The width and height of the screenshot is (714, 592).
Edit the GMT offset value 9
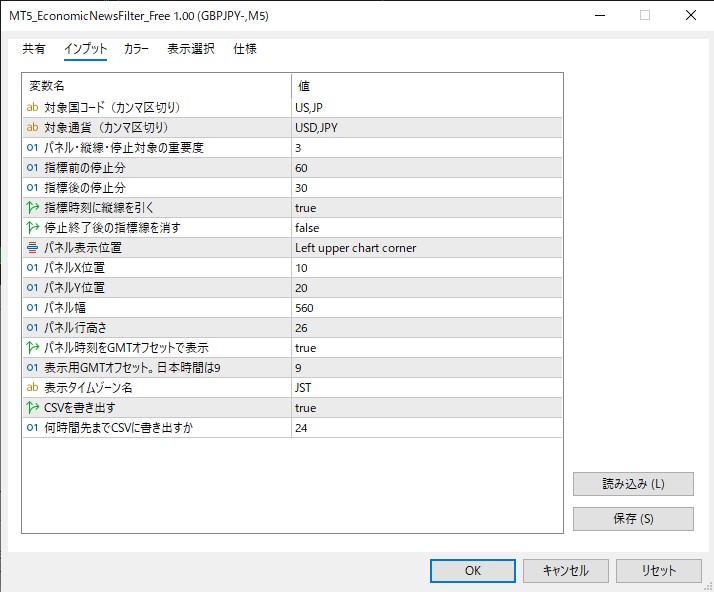click(426, 368)
